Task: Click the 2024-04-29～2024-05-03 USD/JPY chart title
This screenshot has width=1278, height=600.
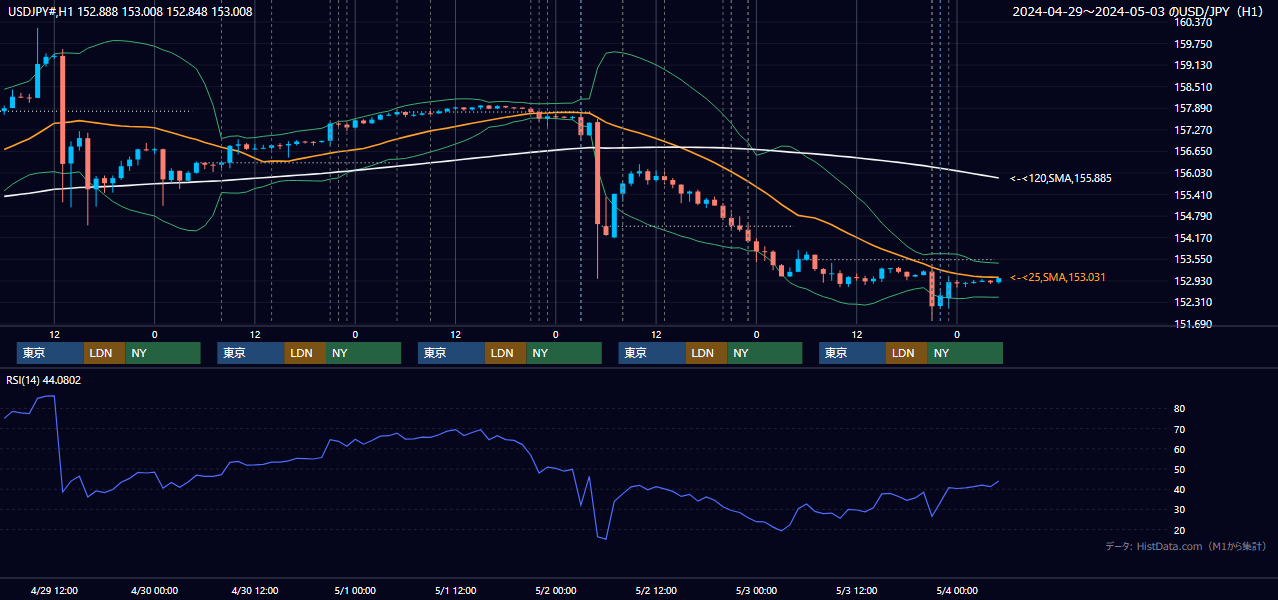Action: [1140, 11]
